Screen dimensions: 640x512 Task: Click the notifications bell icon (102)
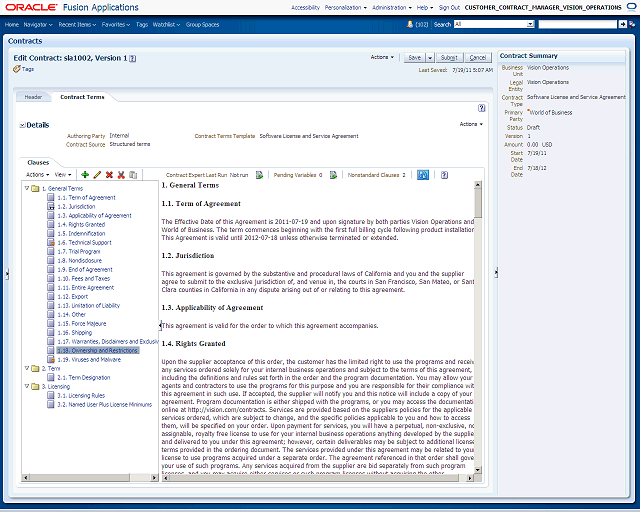[x=410, y=24]
